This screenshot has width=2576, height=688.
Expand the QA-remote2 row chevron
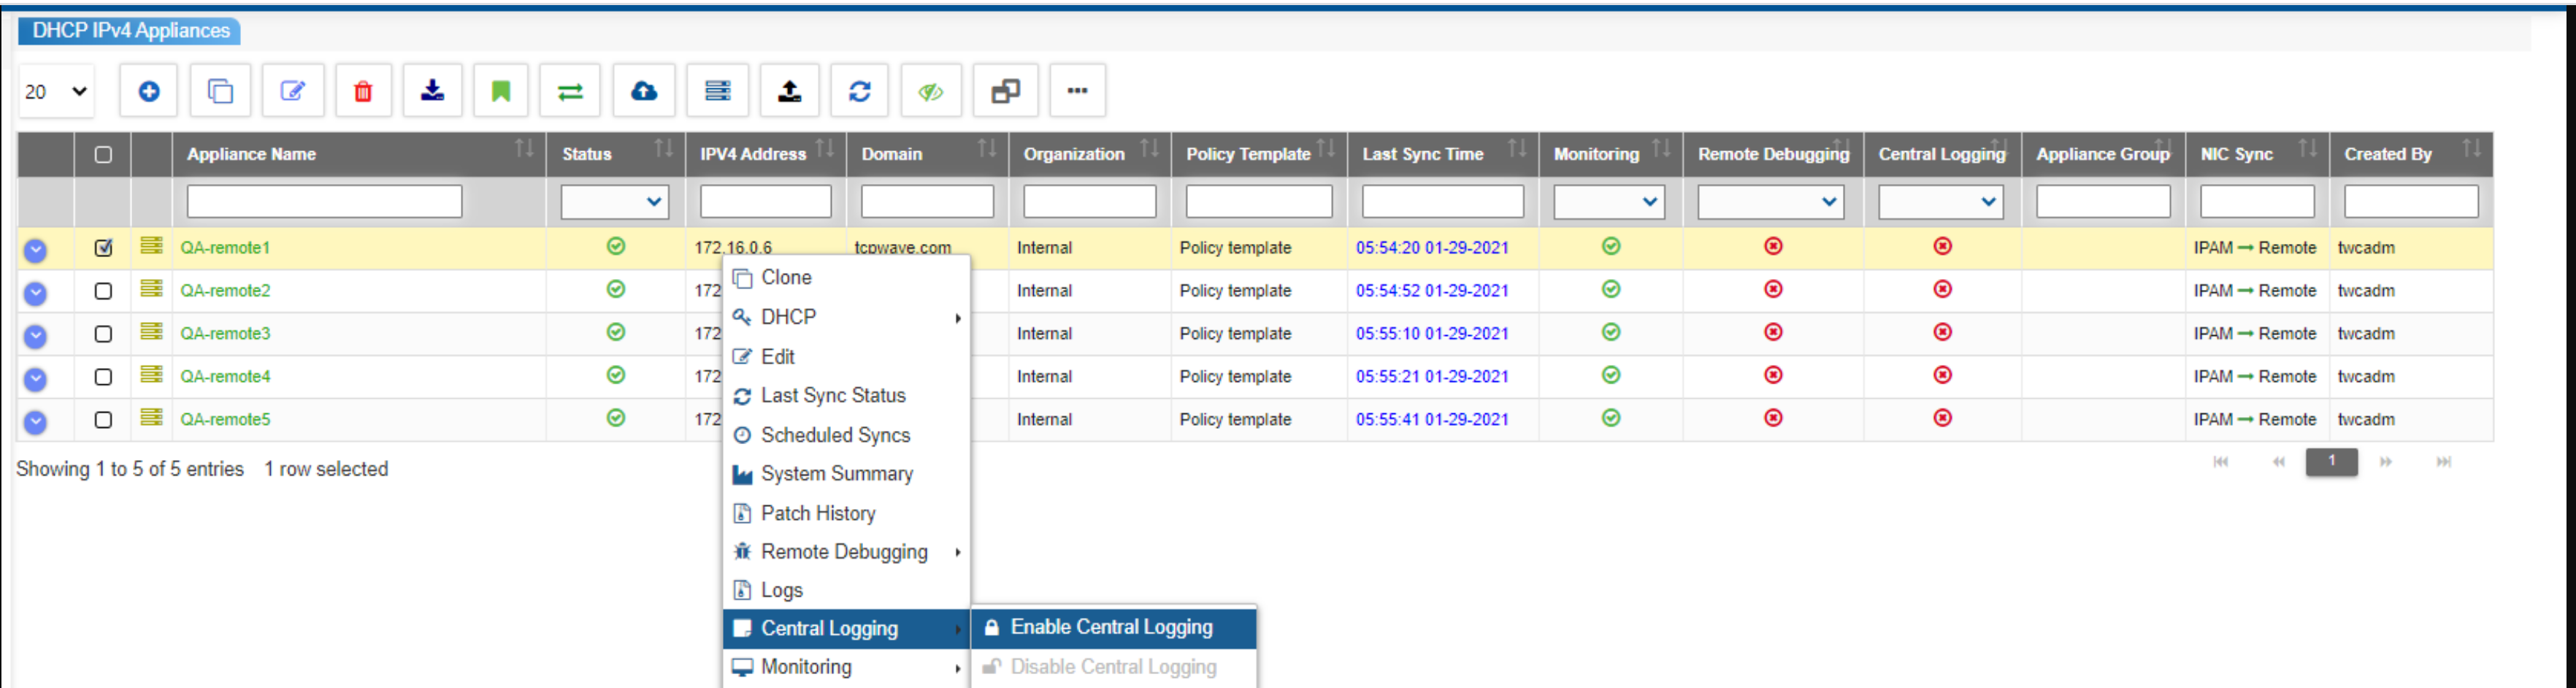click(35, 293)
